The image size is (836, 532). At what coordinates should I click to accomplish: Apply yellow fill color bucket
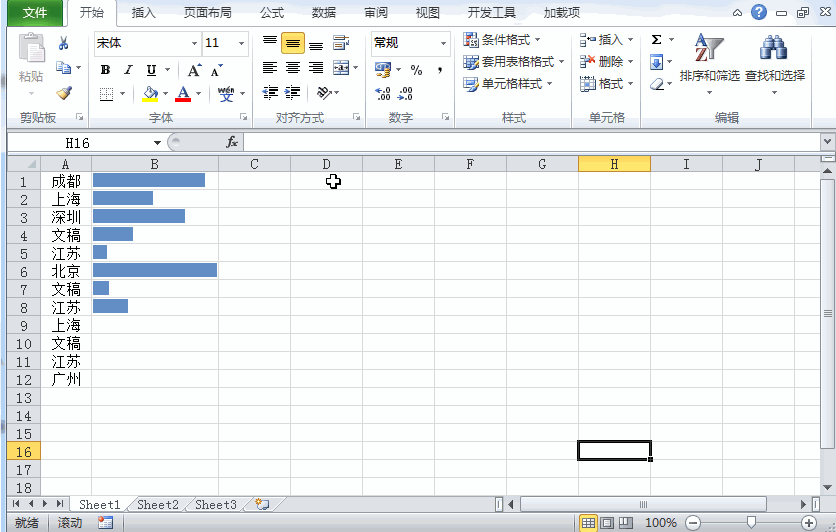(x=150, y=94)
